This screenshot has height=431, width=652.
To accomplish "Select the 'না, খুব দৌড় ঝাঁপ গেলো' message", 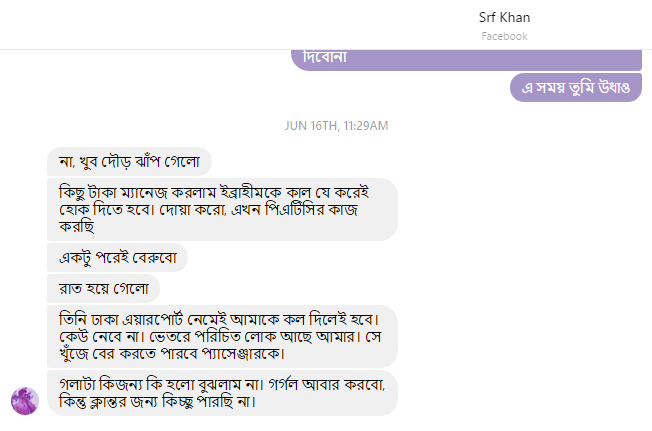I will [x=130, y=161].
